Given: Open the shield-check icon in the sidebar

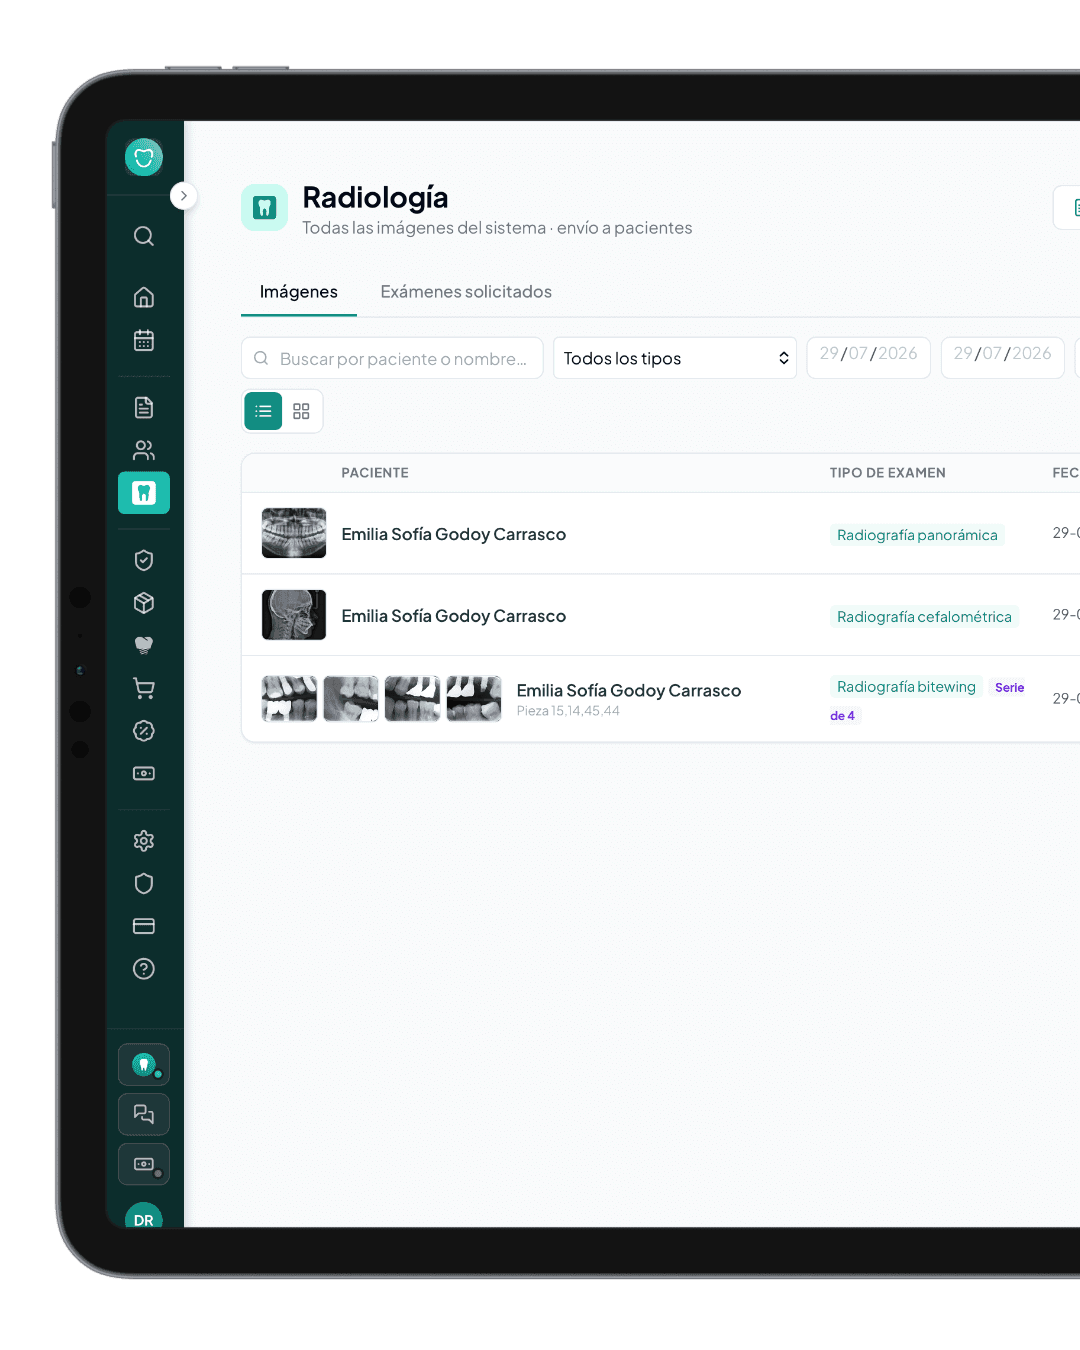Looking at the screenshot, I should pyautogui.click(x=144, y=560).
